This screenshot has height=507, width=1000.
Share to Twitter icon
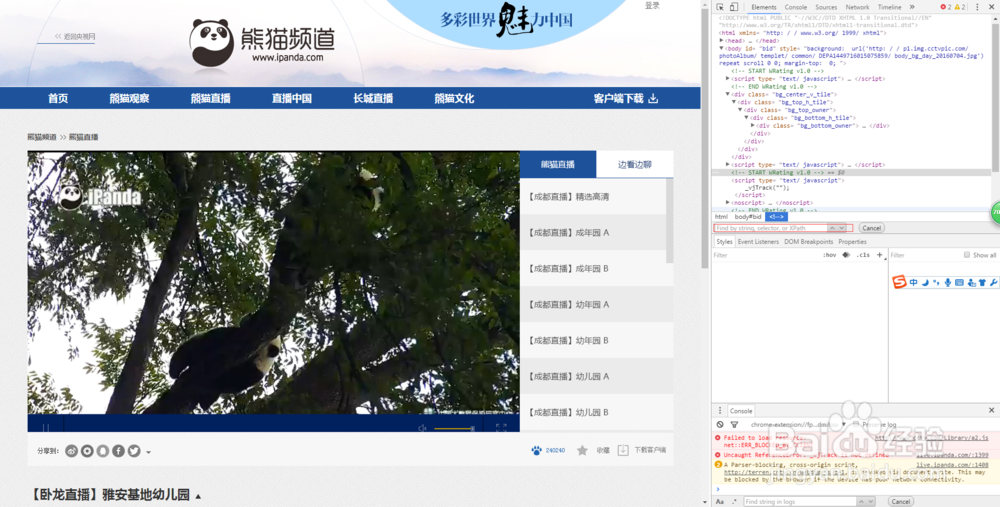tap(134, 451)
